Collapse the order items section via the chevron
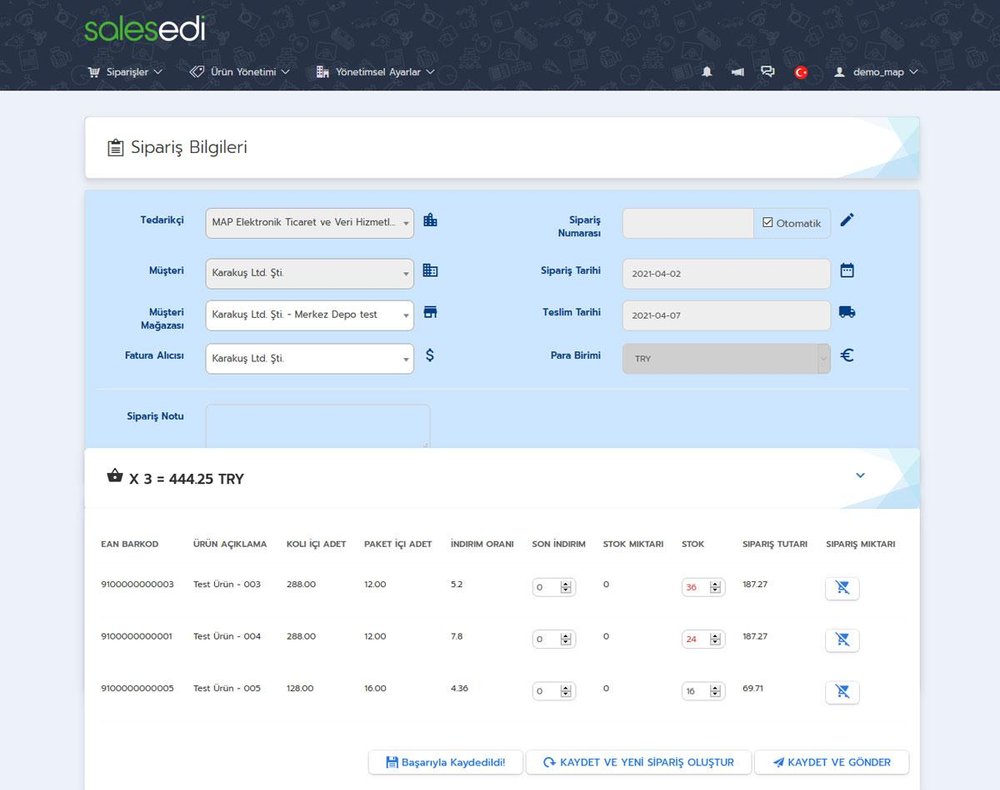 (x=860, y=475)
